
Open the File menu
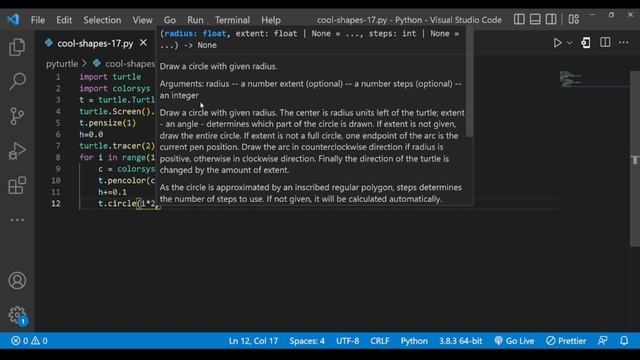pyautogui.click(x=38, y=20)
